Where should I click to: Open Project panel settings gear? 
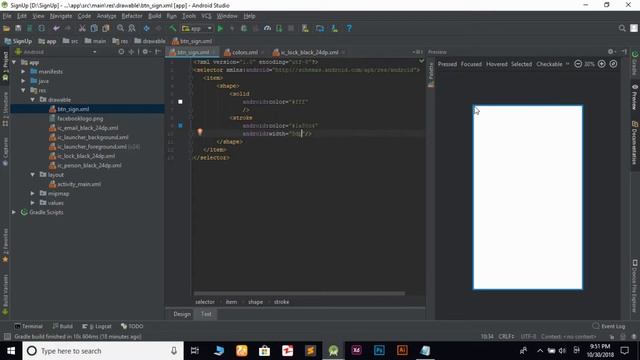(x=146, y=52)
